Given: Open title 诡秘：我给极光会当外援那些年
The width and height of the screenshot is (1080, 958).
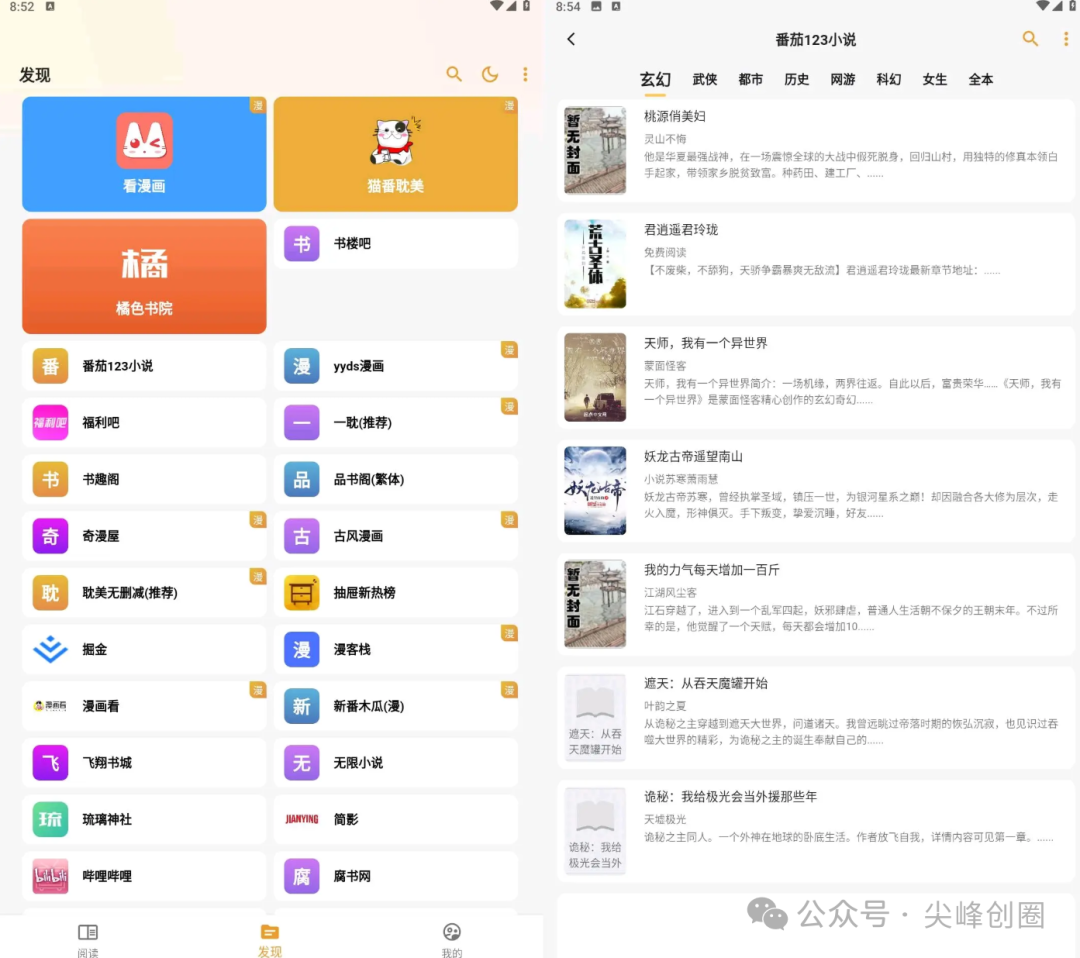Looking at the screenshot, I should point(730,797).
